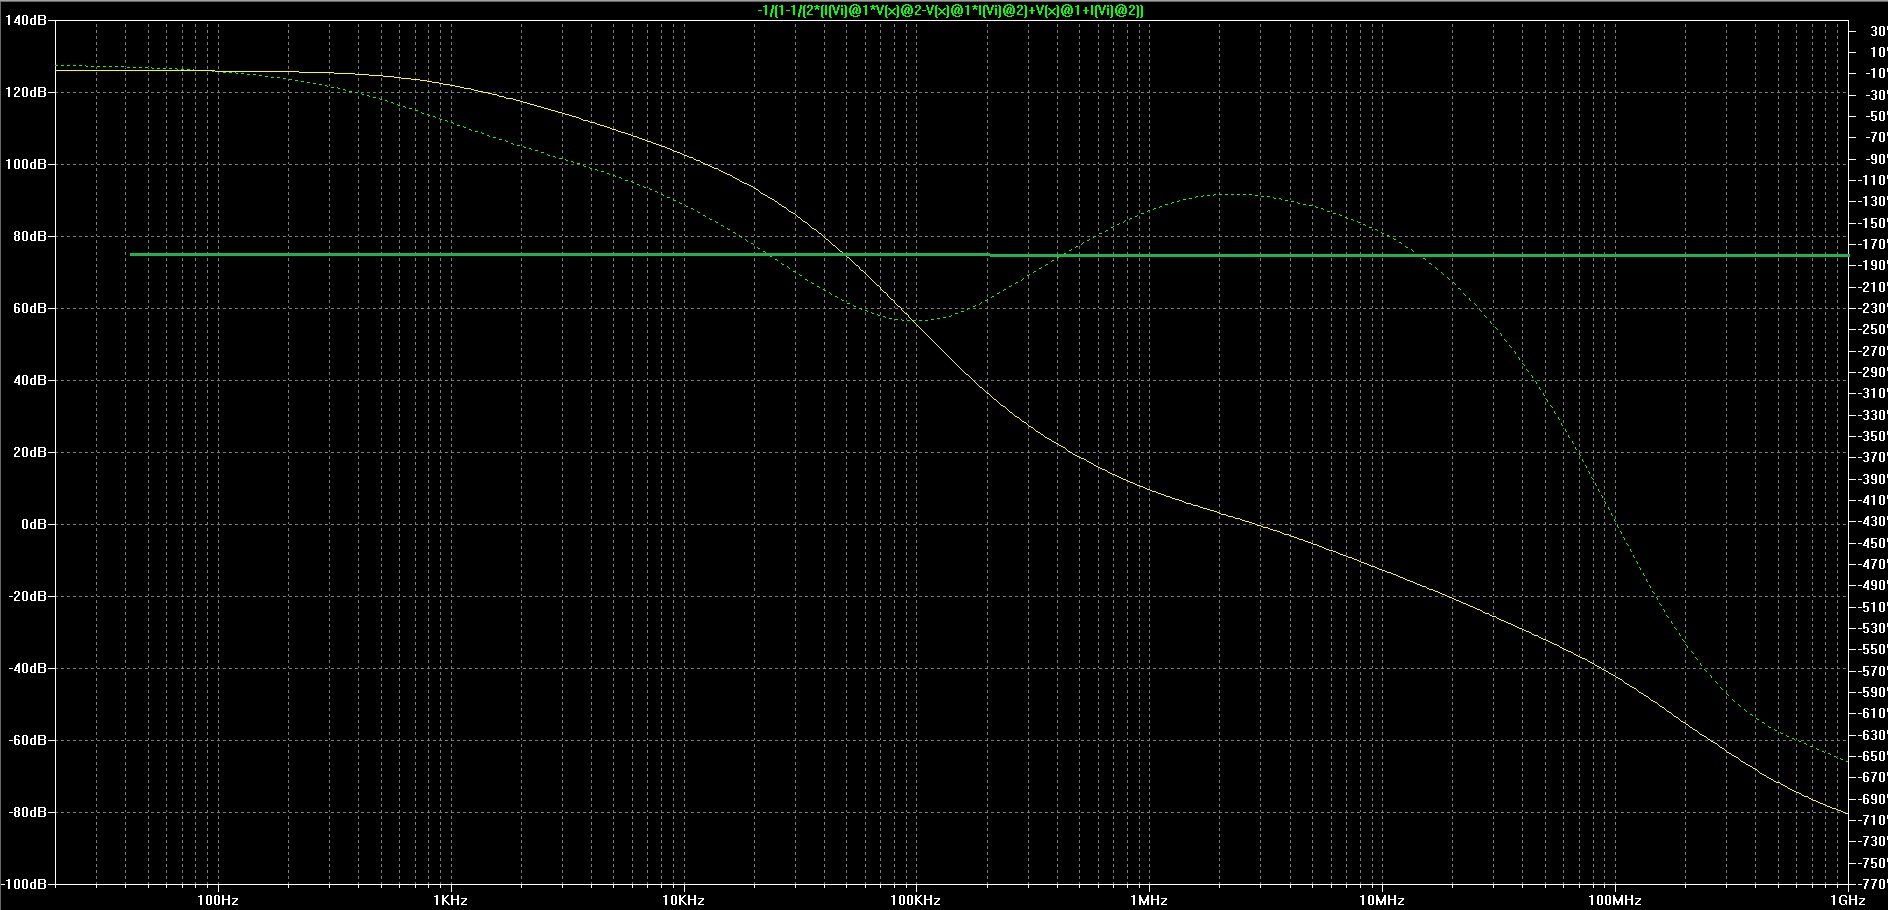Select the -50° phase axis label
The image size is (1888, 910).
coord(1875,116)
